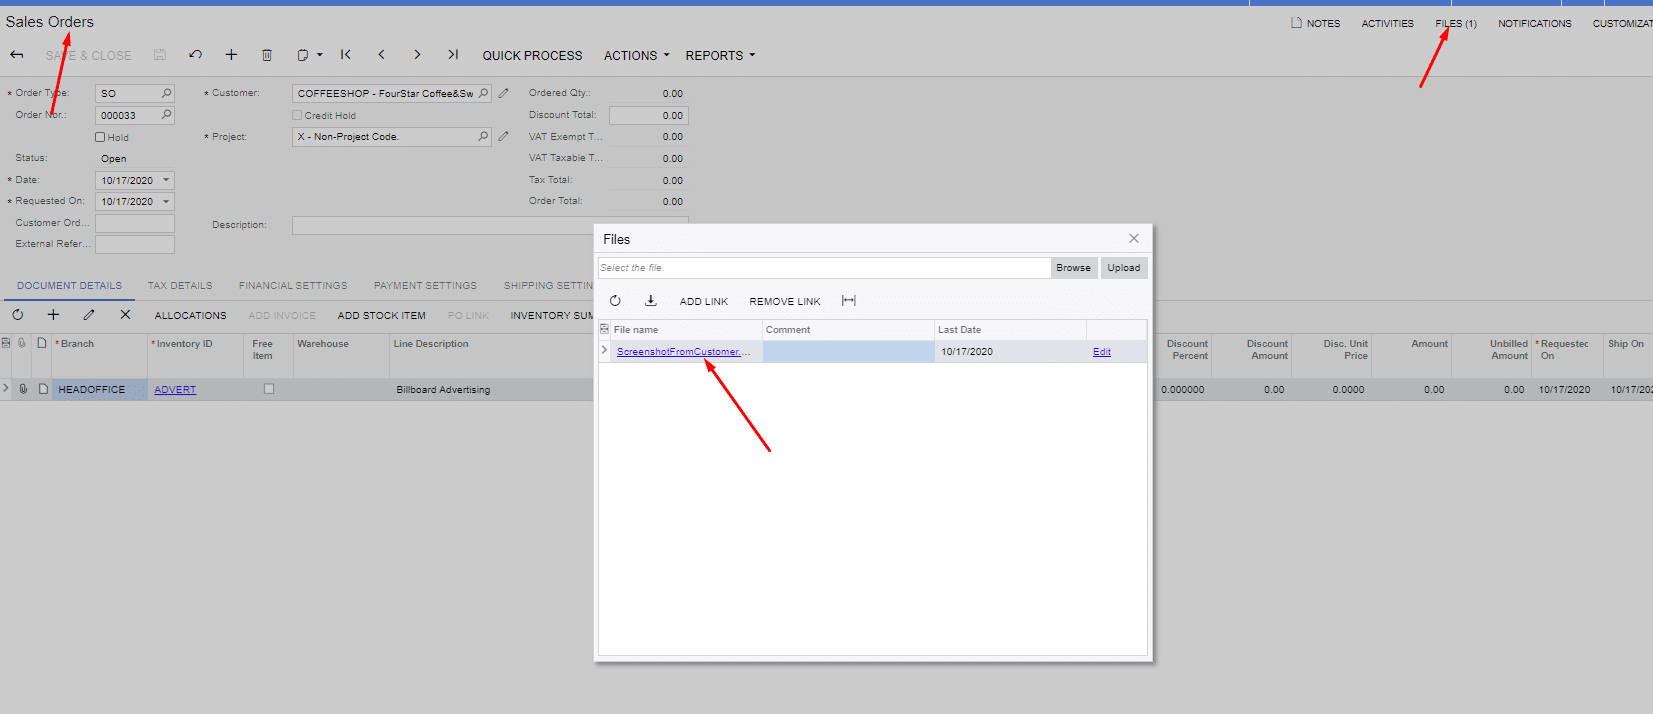Toggle the Hold checkbox
Viewport: 1653px width, 714px height.
click(x=100, y=137)
